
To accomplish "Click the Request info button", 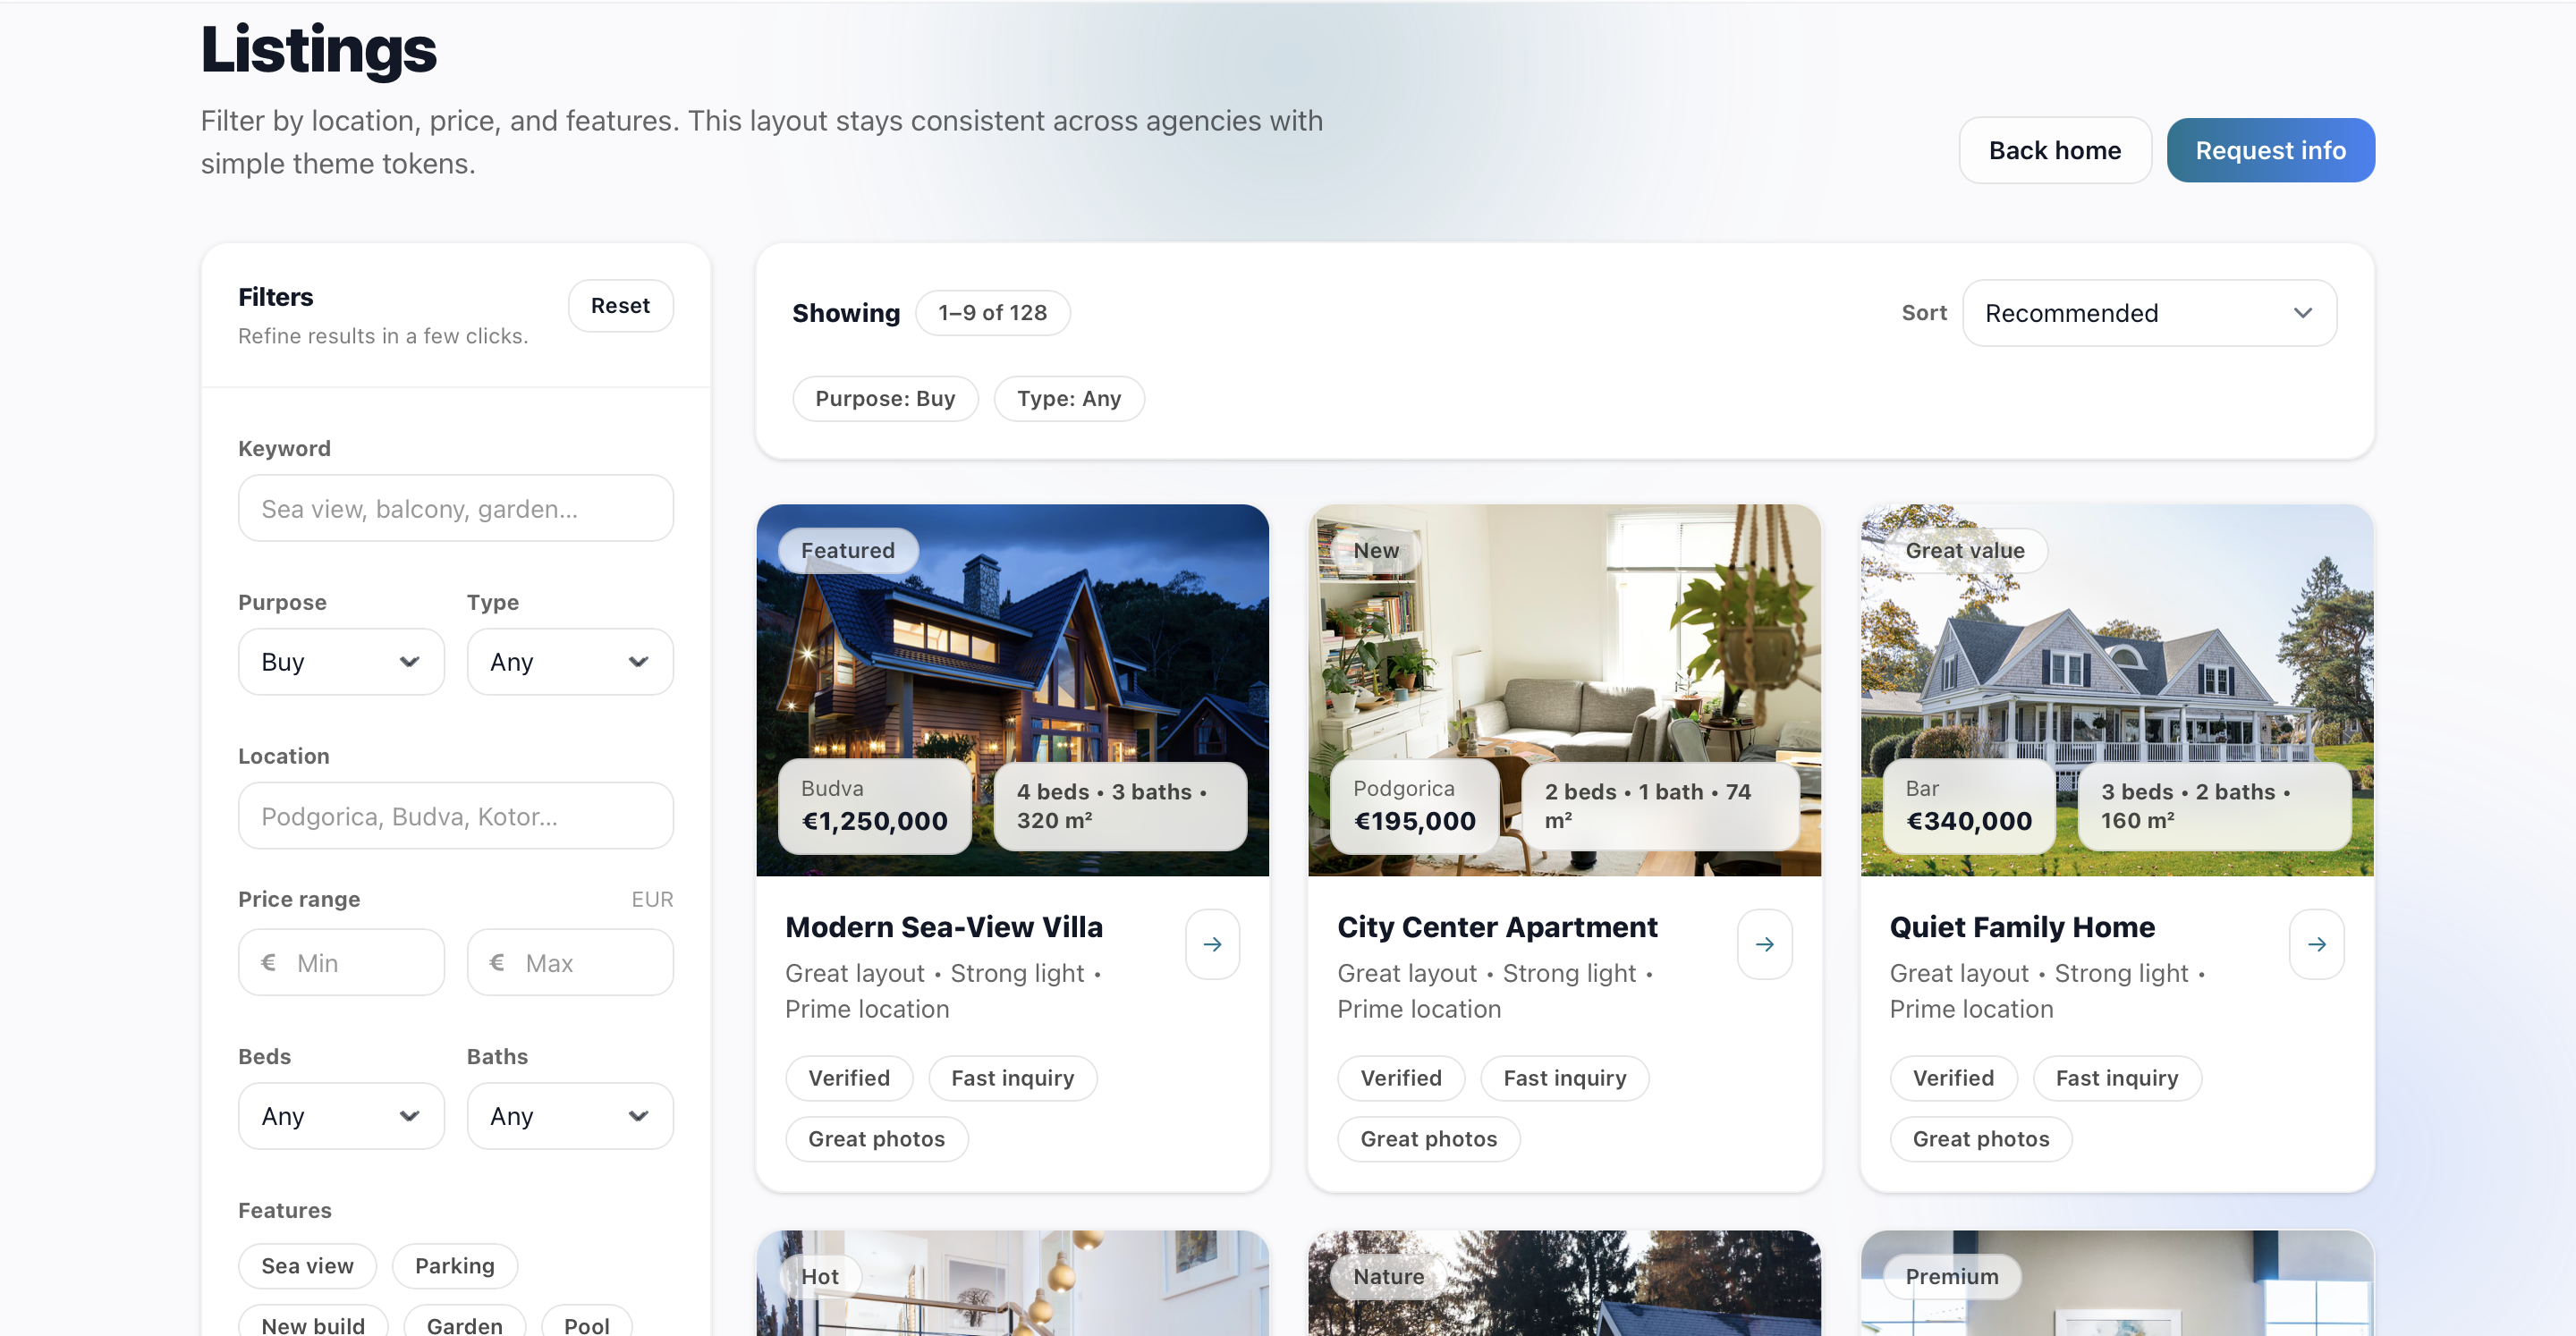I will pyautogui.click(x=2270, y=150).
